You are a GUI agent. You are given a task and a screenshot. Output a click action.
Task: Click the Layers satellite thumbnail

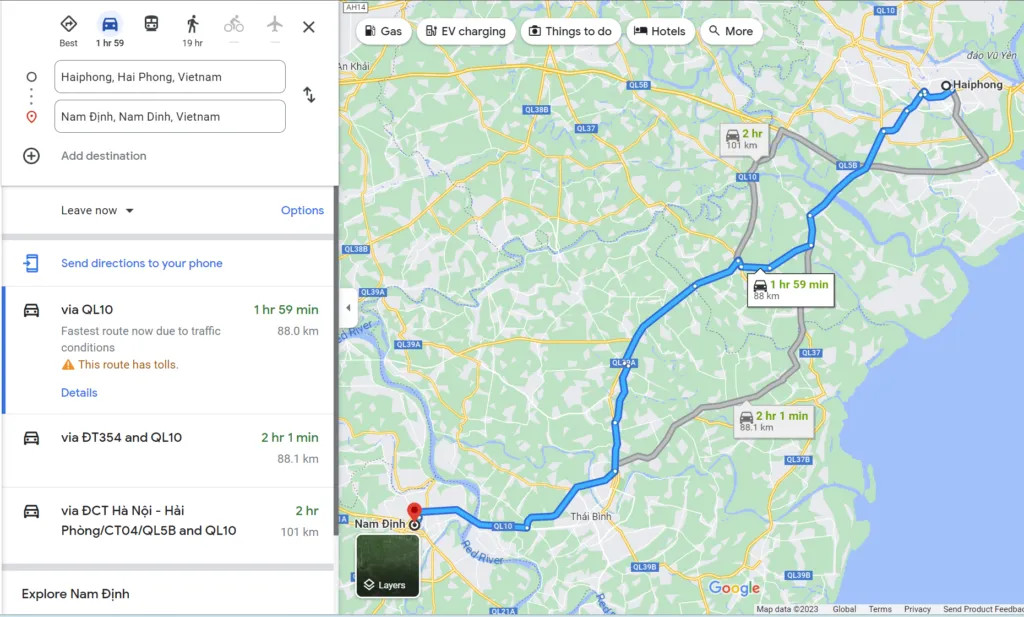click(387, 565)
